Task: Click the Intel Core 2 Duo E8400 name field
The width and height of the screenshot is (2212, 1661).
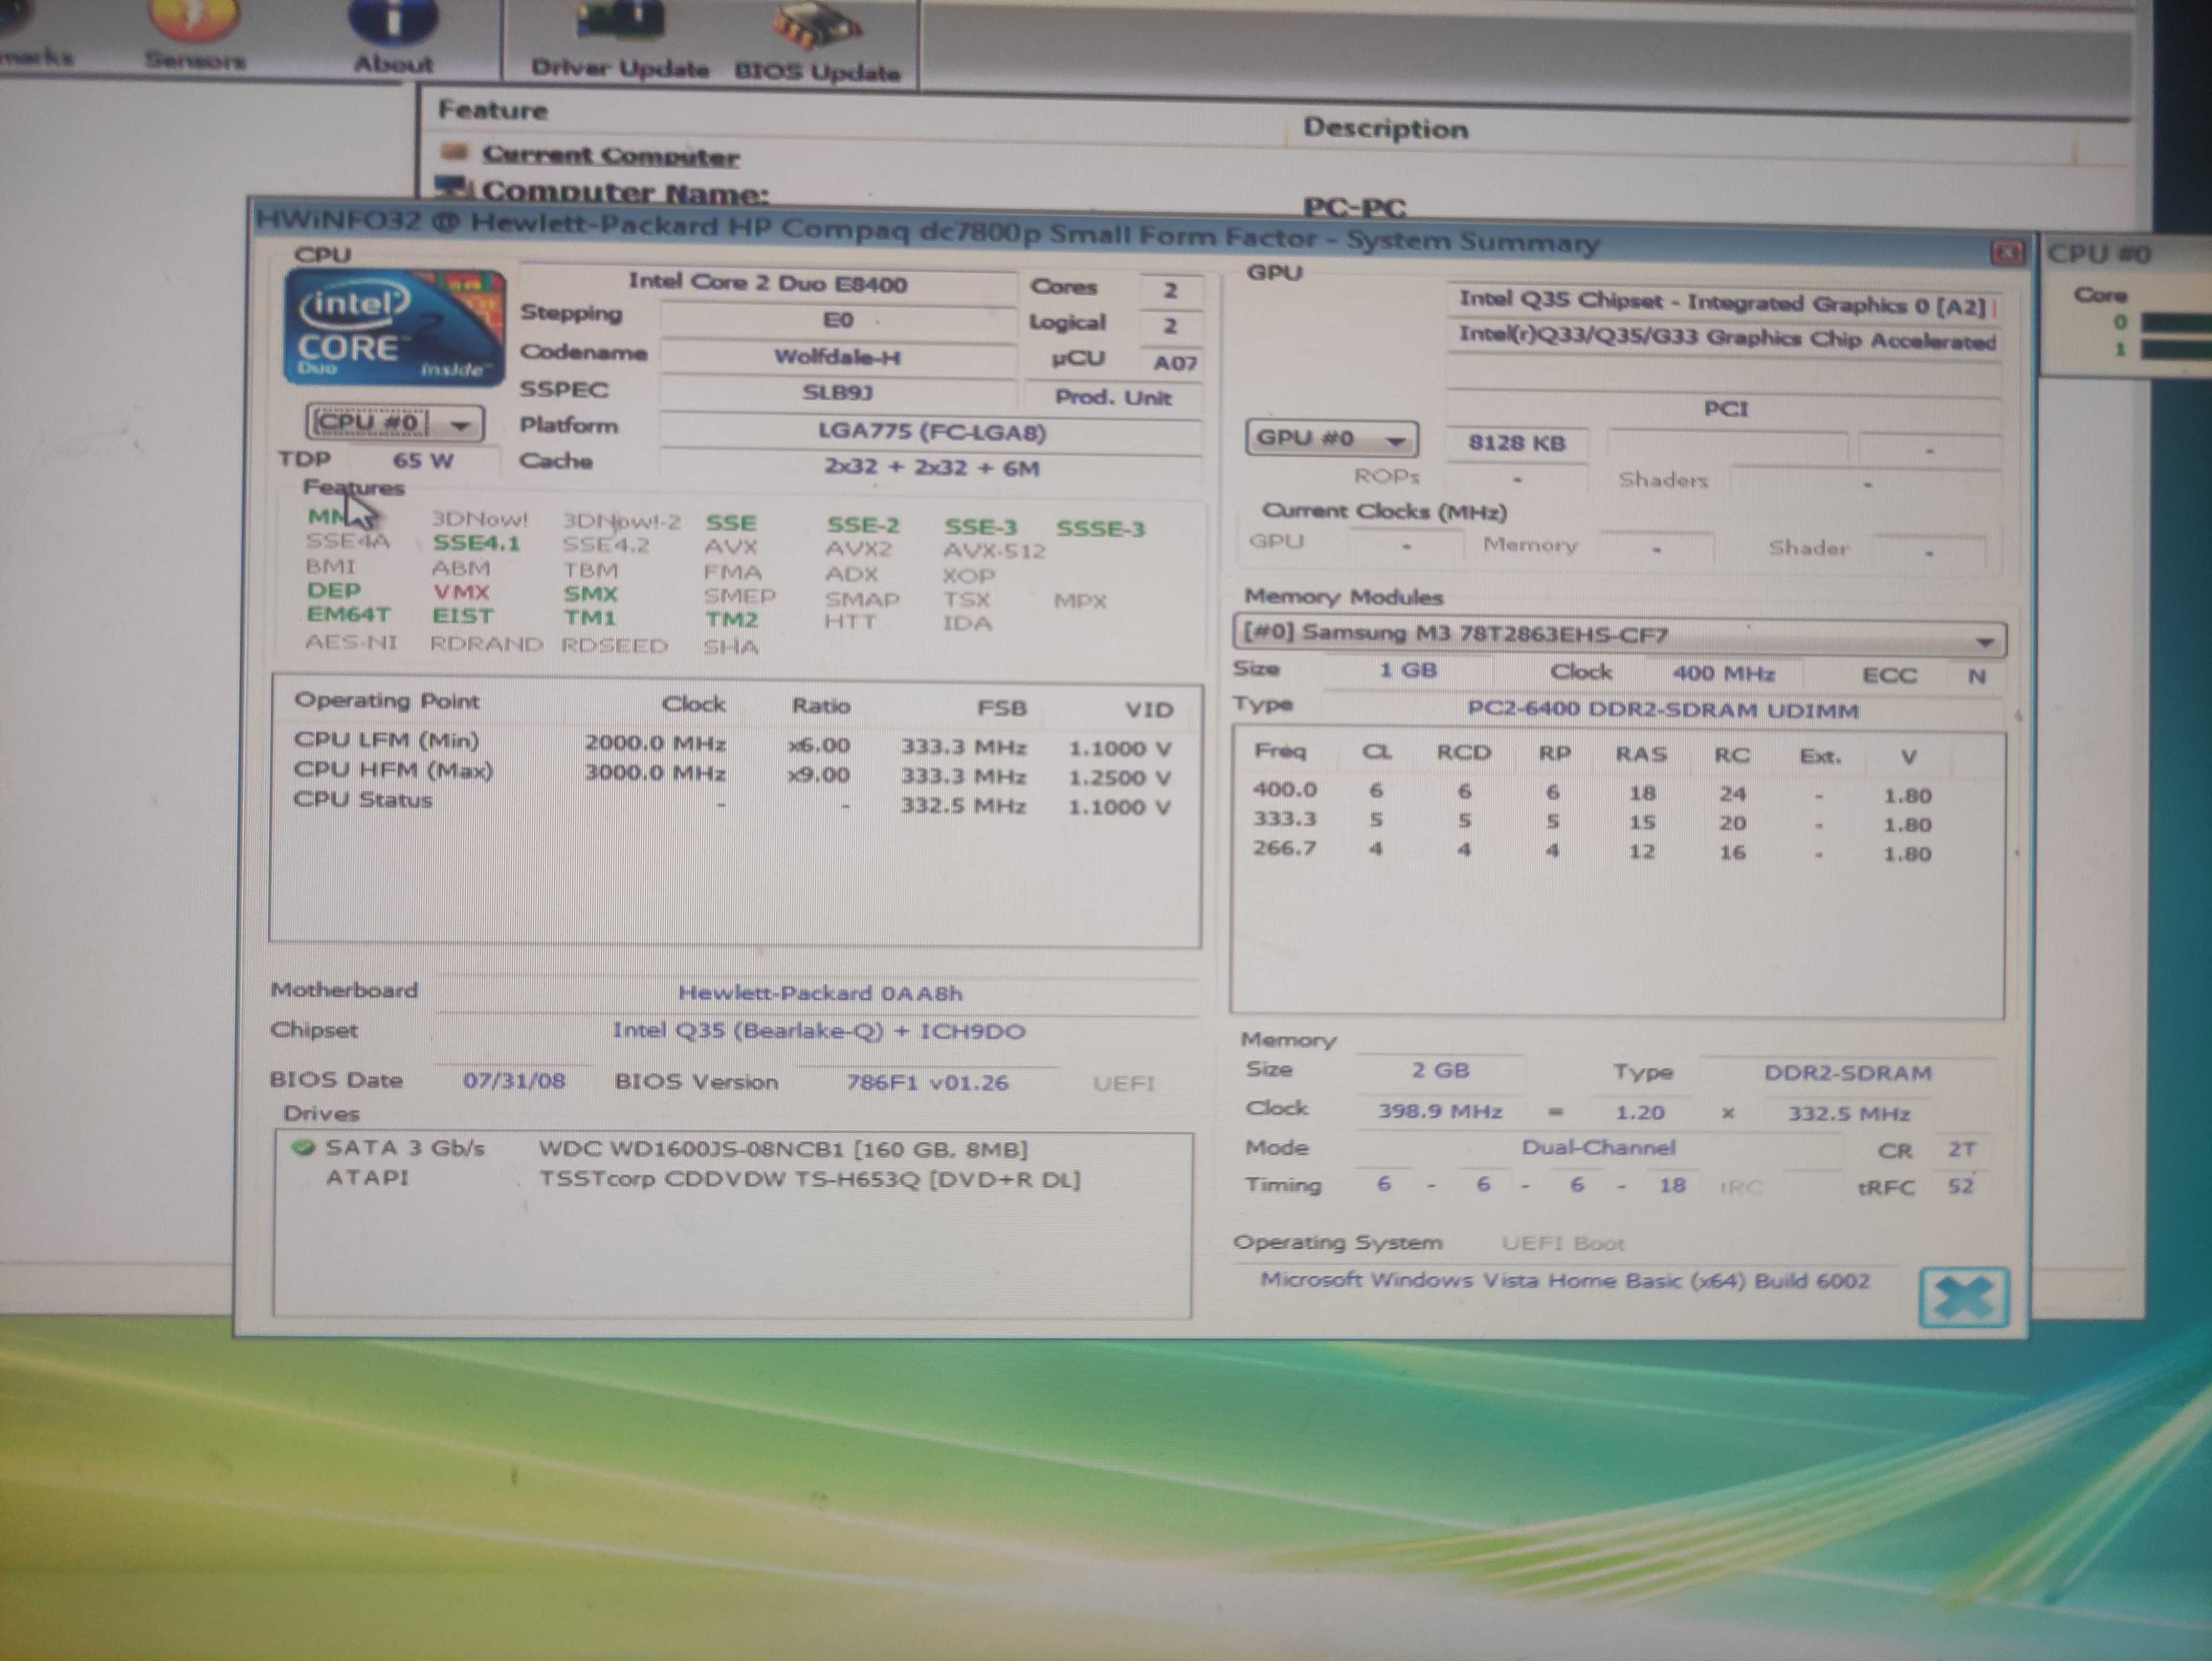Action: tap(767, 283)
